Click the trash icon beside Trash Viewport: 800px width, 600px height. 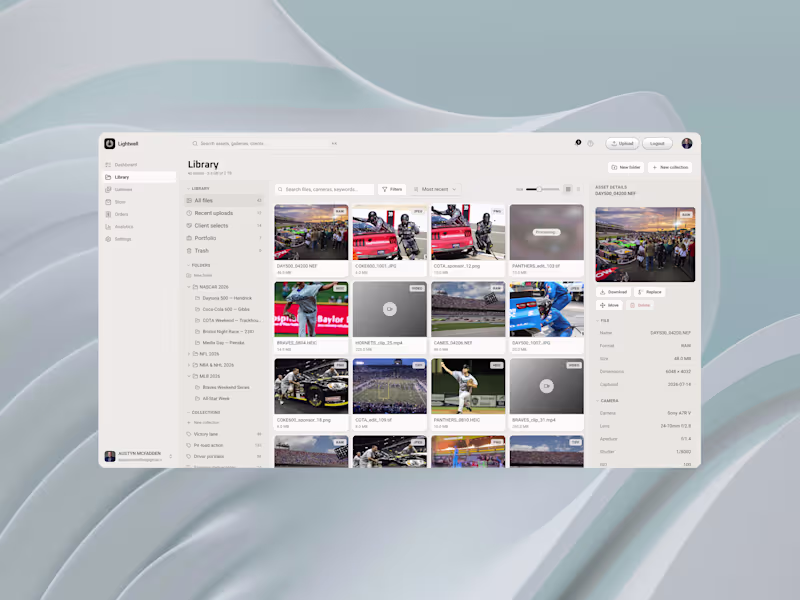tap(189, 251)
